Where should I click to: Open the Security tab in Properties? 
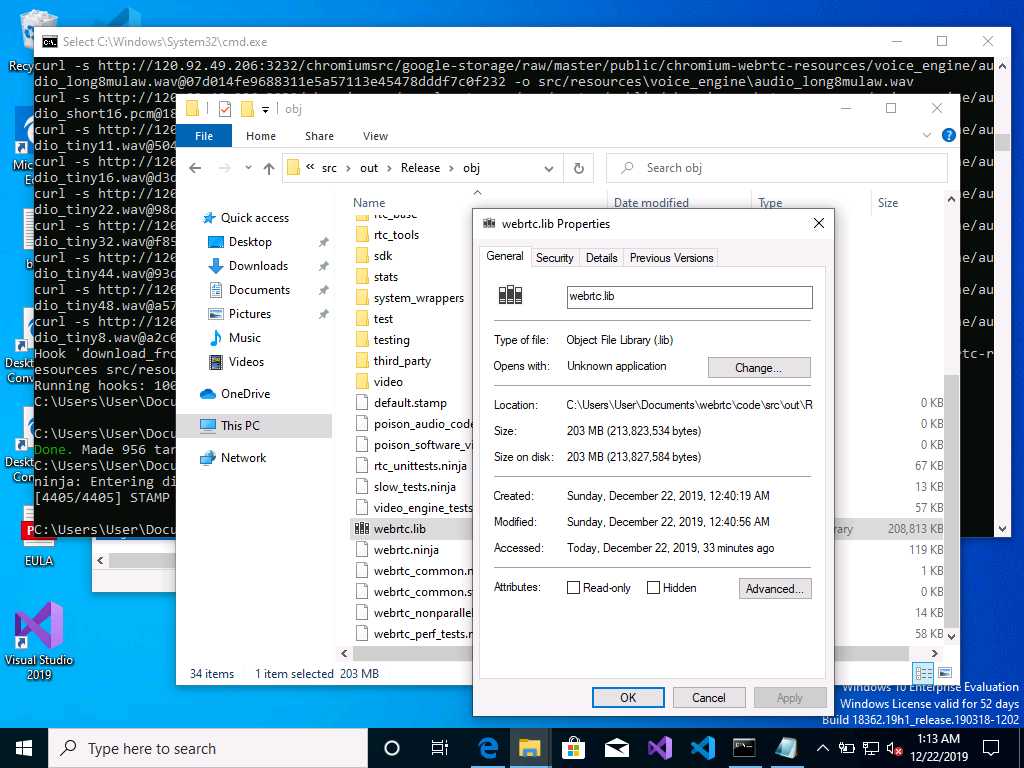[x=554, y=258]
